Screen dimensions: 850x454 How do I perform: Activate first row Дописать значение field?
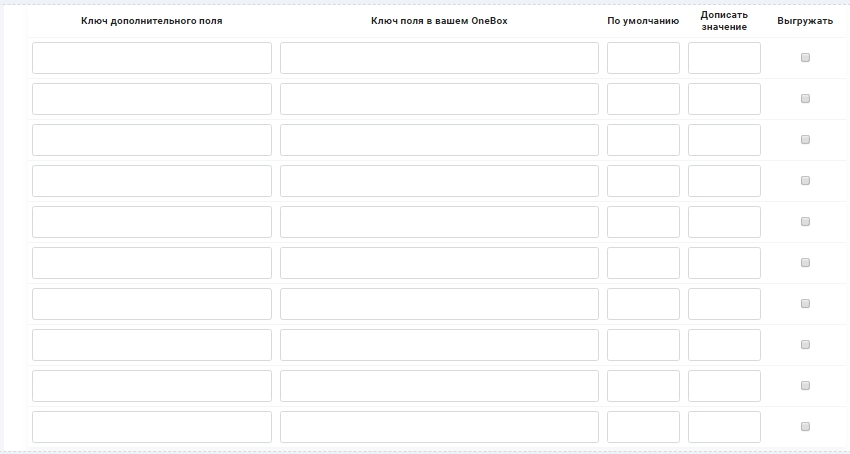click(724, 58)
